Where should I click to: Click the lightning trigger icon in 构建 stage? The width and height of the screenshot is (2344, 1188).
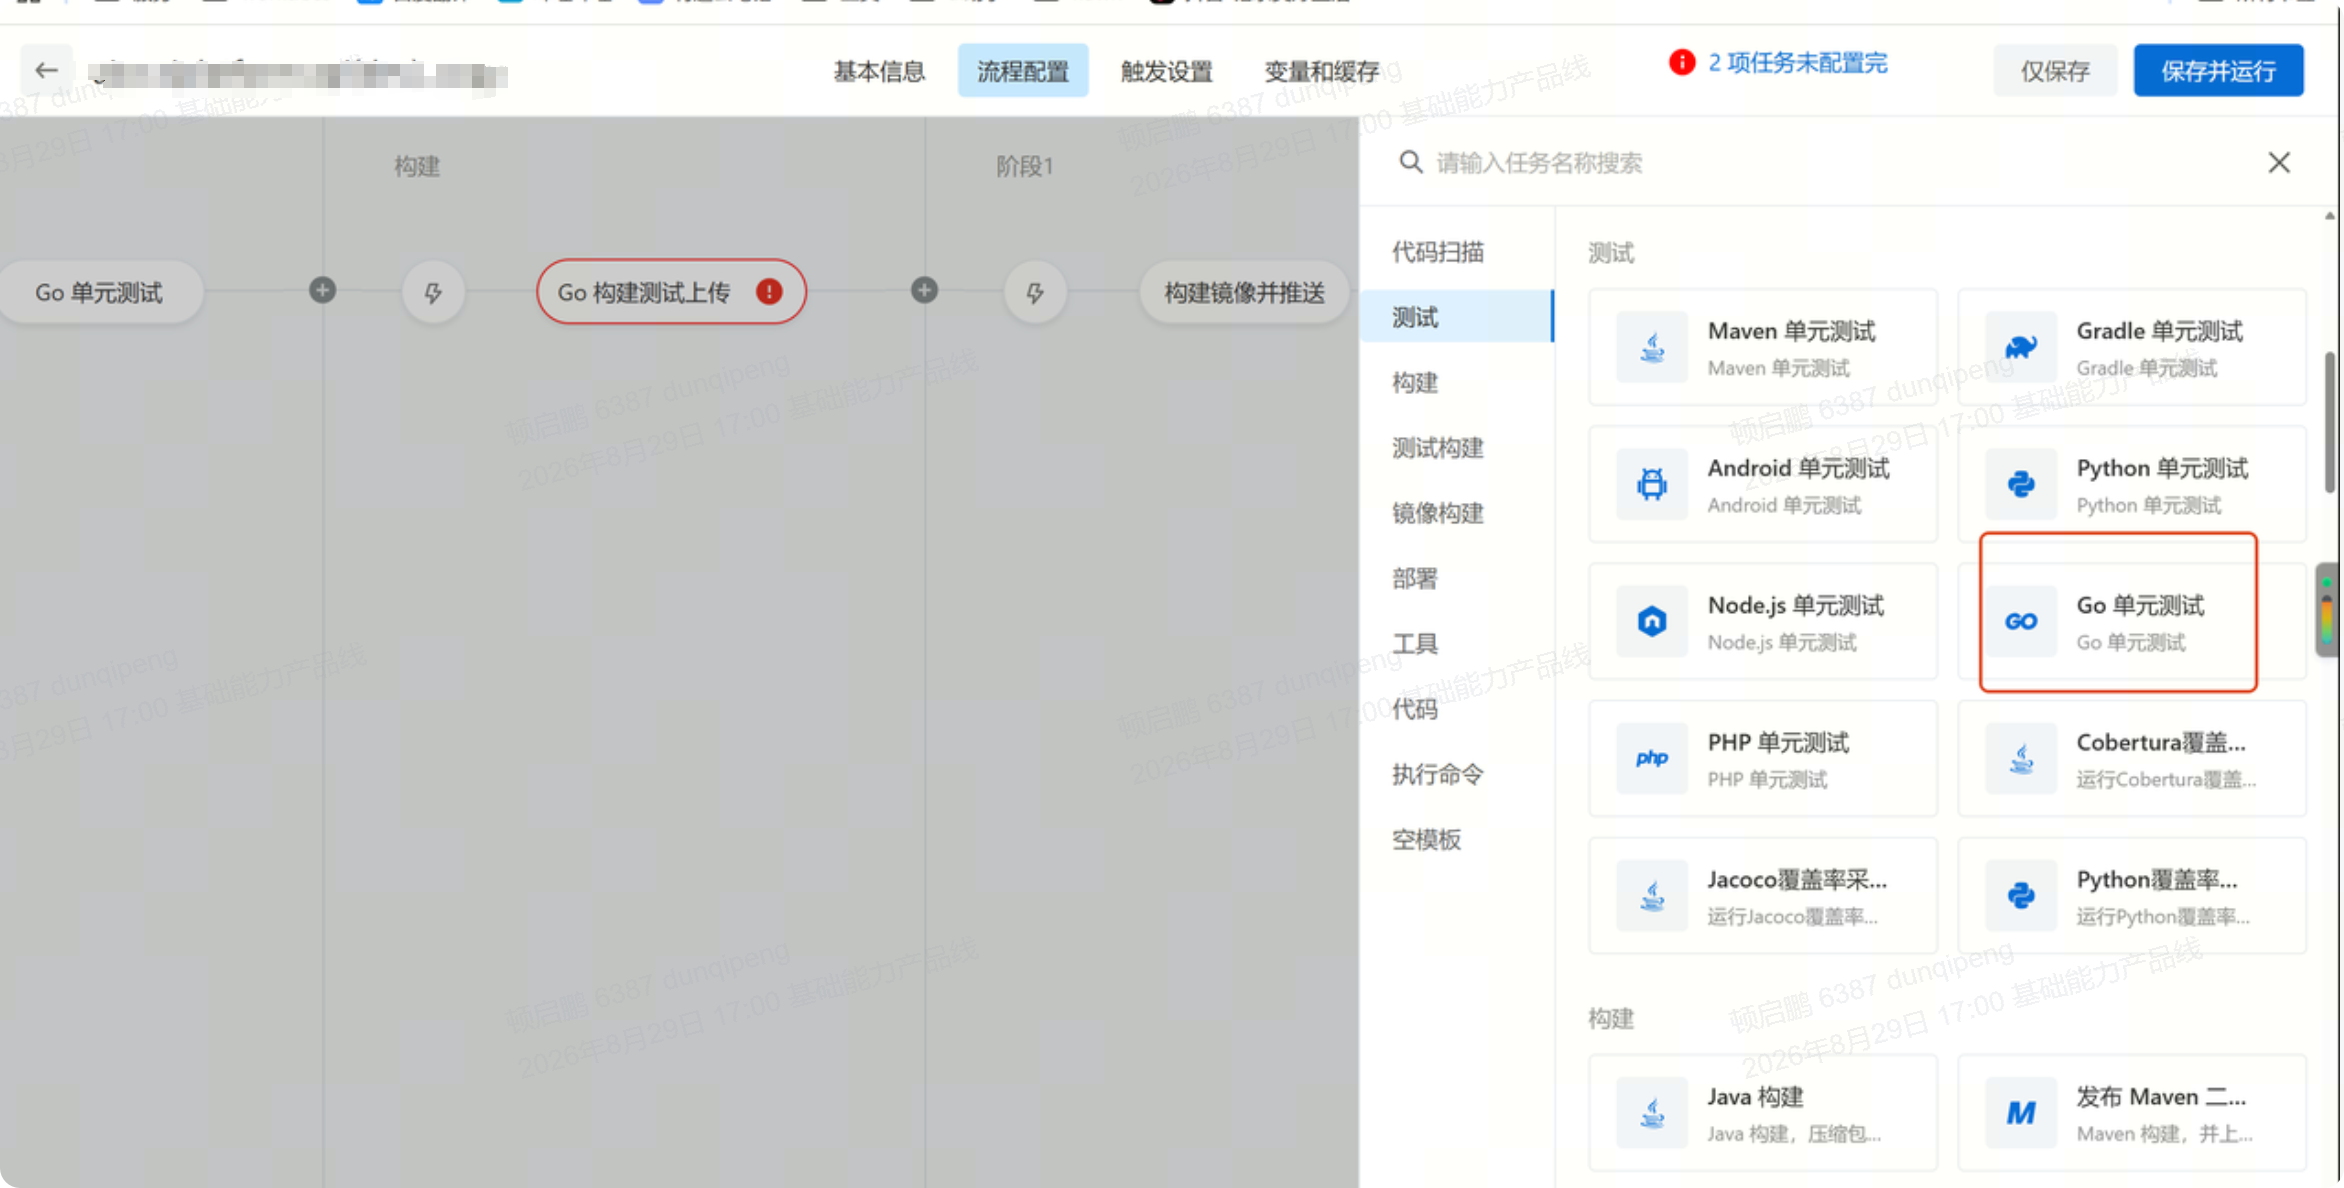click(x=433, y=292)
